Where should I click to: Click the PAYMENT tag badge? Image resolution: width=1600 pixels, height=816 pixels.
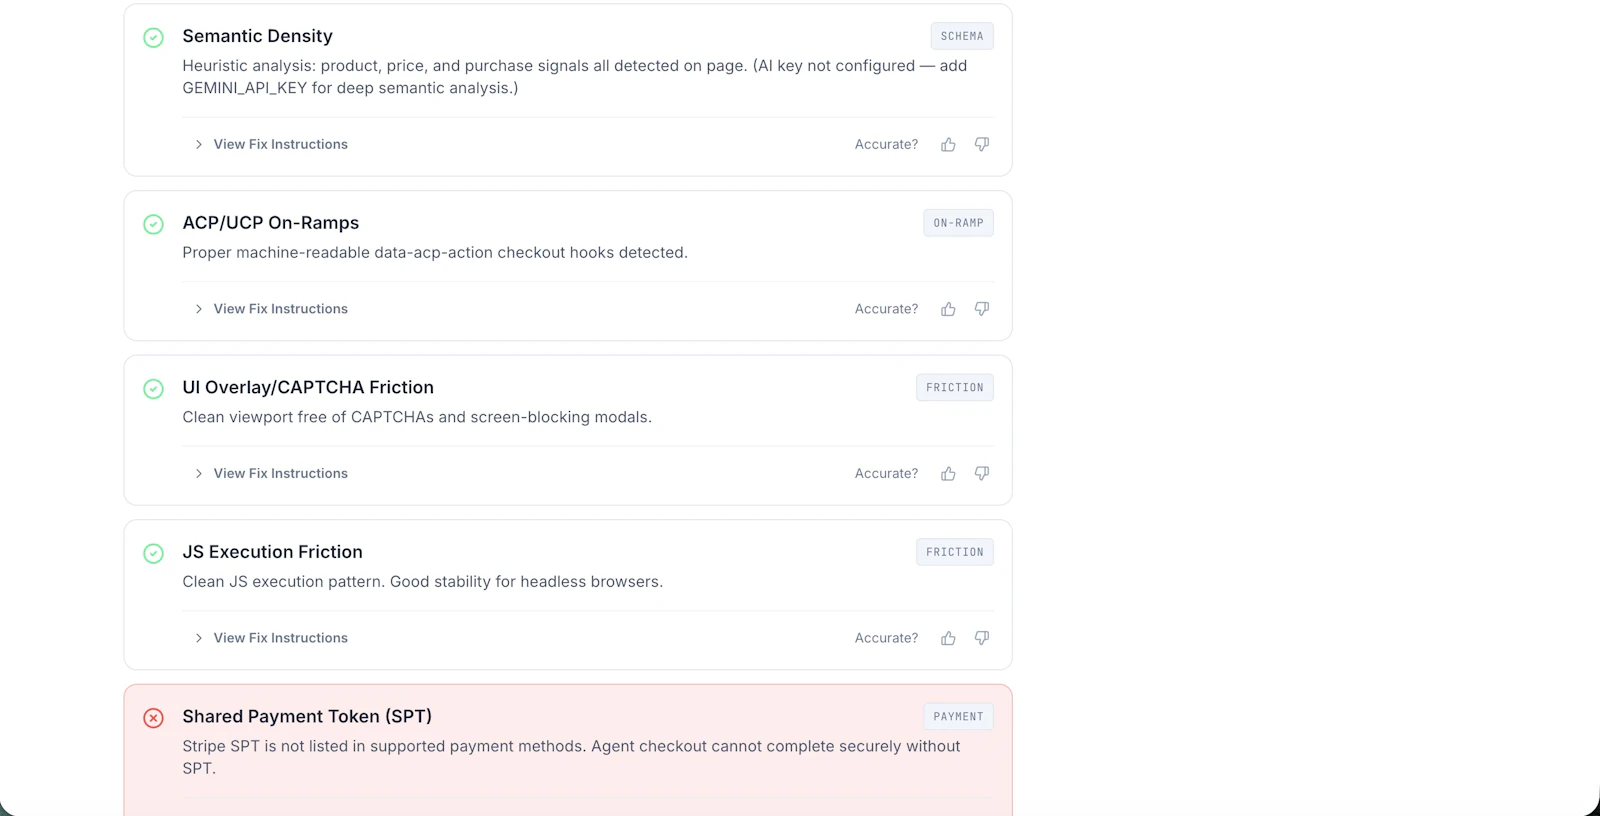tap(958, 716)
